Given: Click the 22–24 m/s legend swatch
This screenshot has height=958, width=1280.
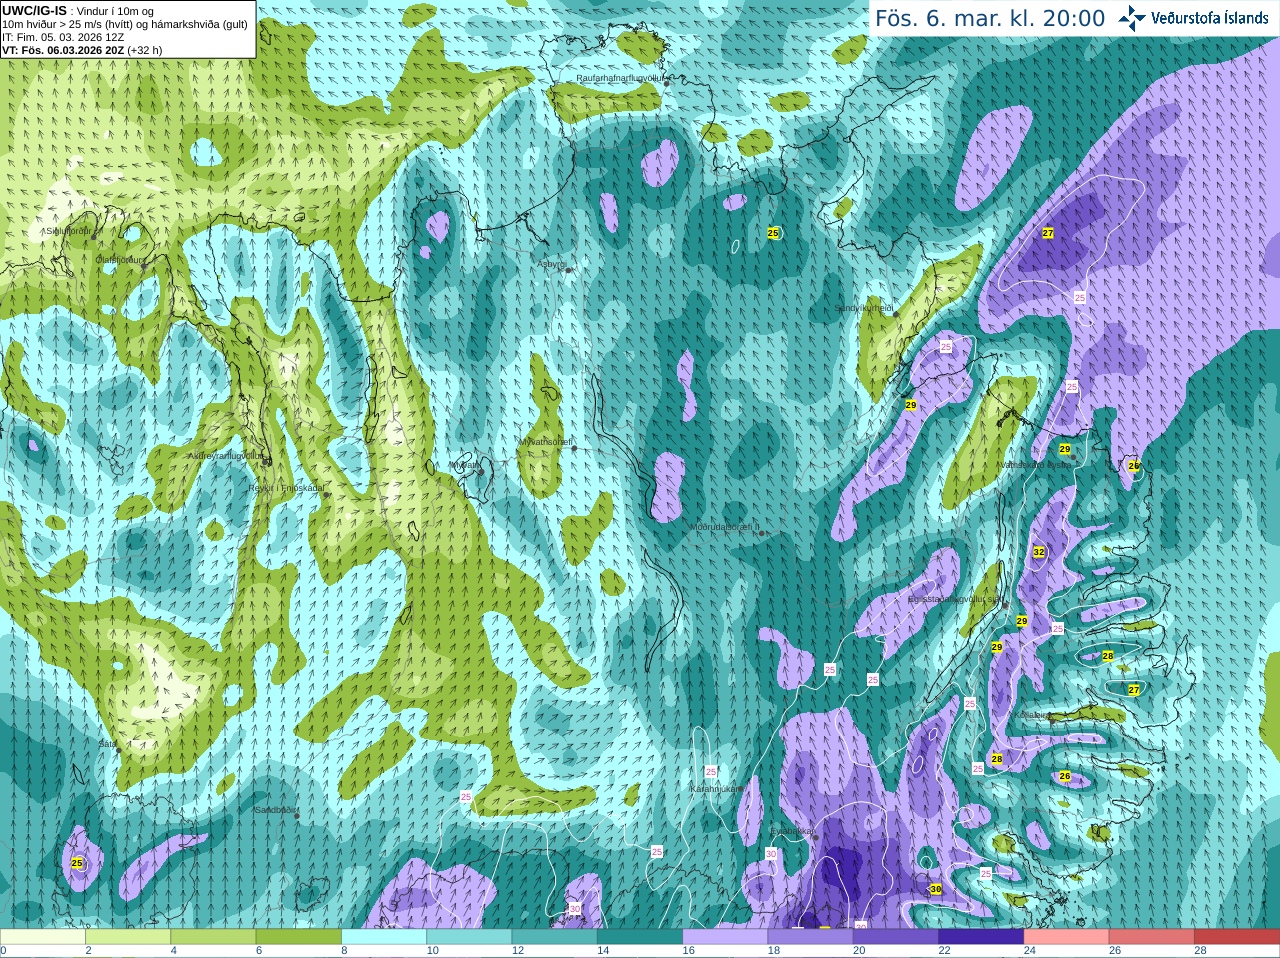Looking at the screenshot, I should [981, 937].
